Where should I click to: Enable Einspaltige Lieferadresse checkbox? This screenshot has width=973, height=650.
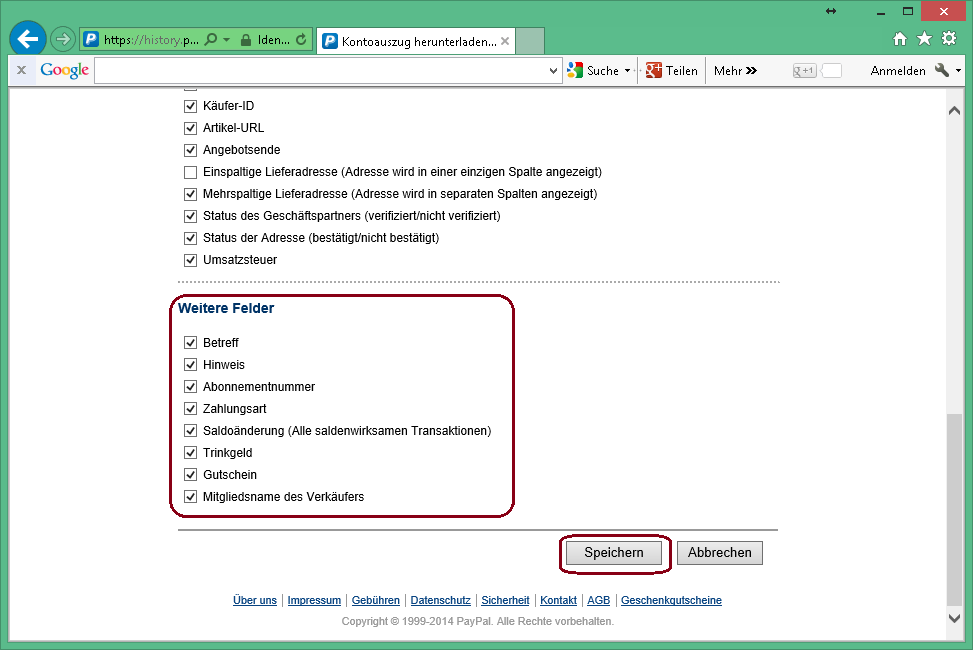coord(191,172)
